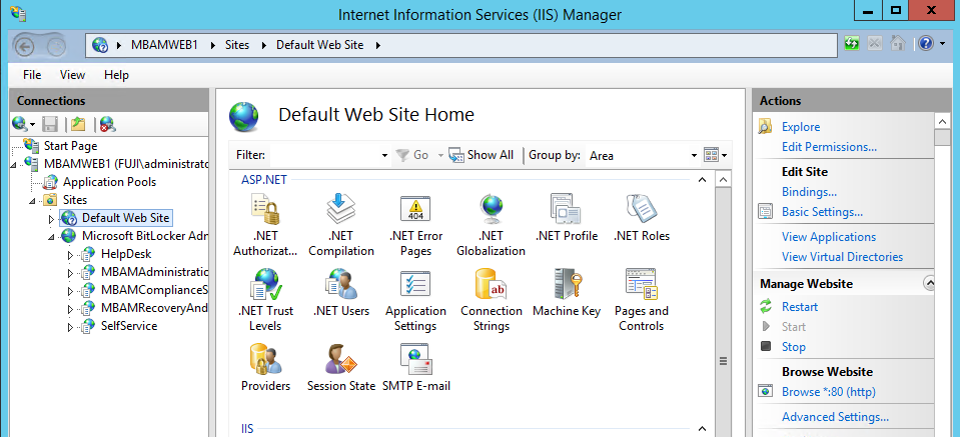
Task: Select Application Pools in Connections tree
Action: tap(109, 182)
